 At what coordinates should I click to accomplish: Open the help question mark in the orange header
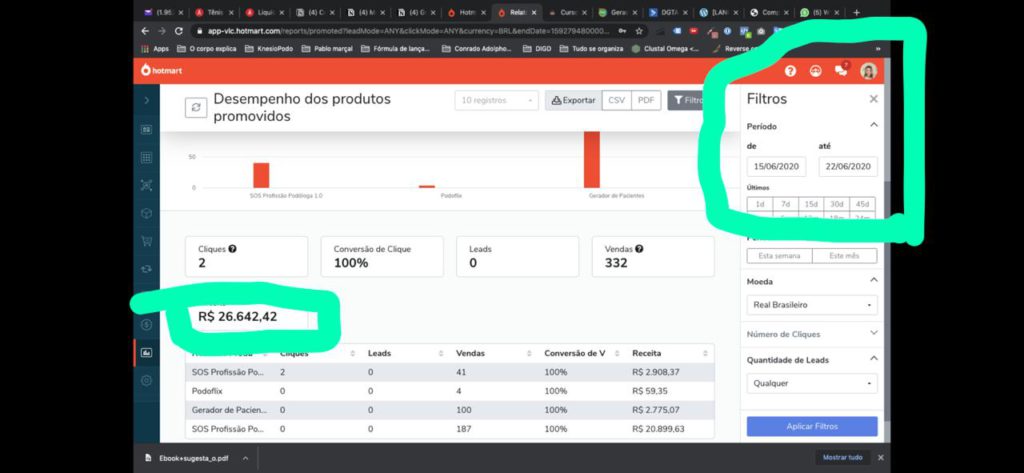(790, 71)
